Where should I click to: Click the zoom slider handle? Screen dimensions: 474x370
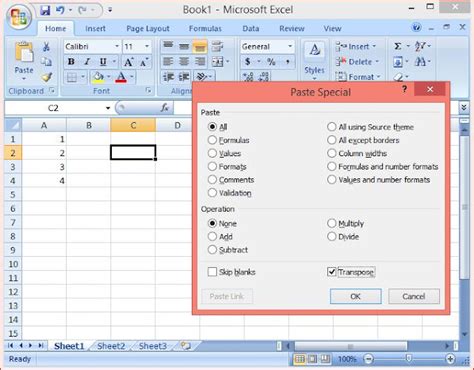click(409, 359)
